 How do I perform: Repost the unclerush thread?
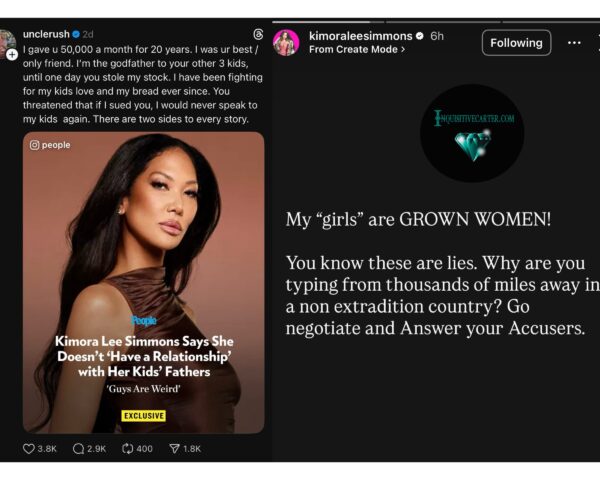[x=127, y=449]
